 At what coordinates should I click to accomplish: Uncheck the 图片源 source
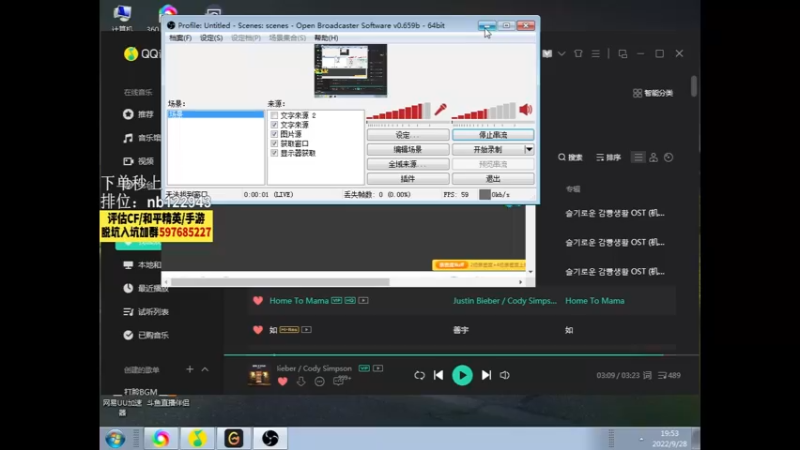click(x=274, y=134)
